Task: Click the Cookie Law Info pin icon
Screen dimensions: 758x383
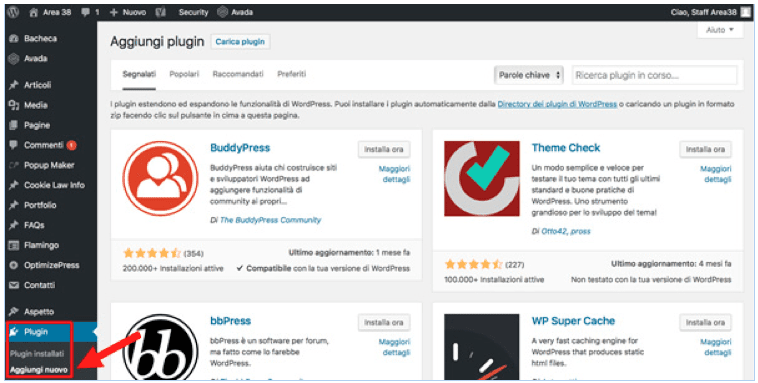Action: pos(14,185)
